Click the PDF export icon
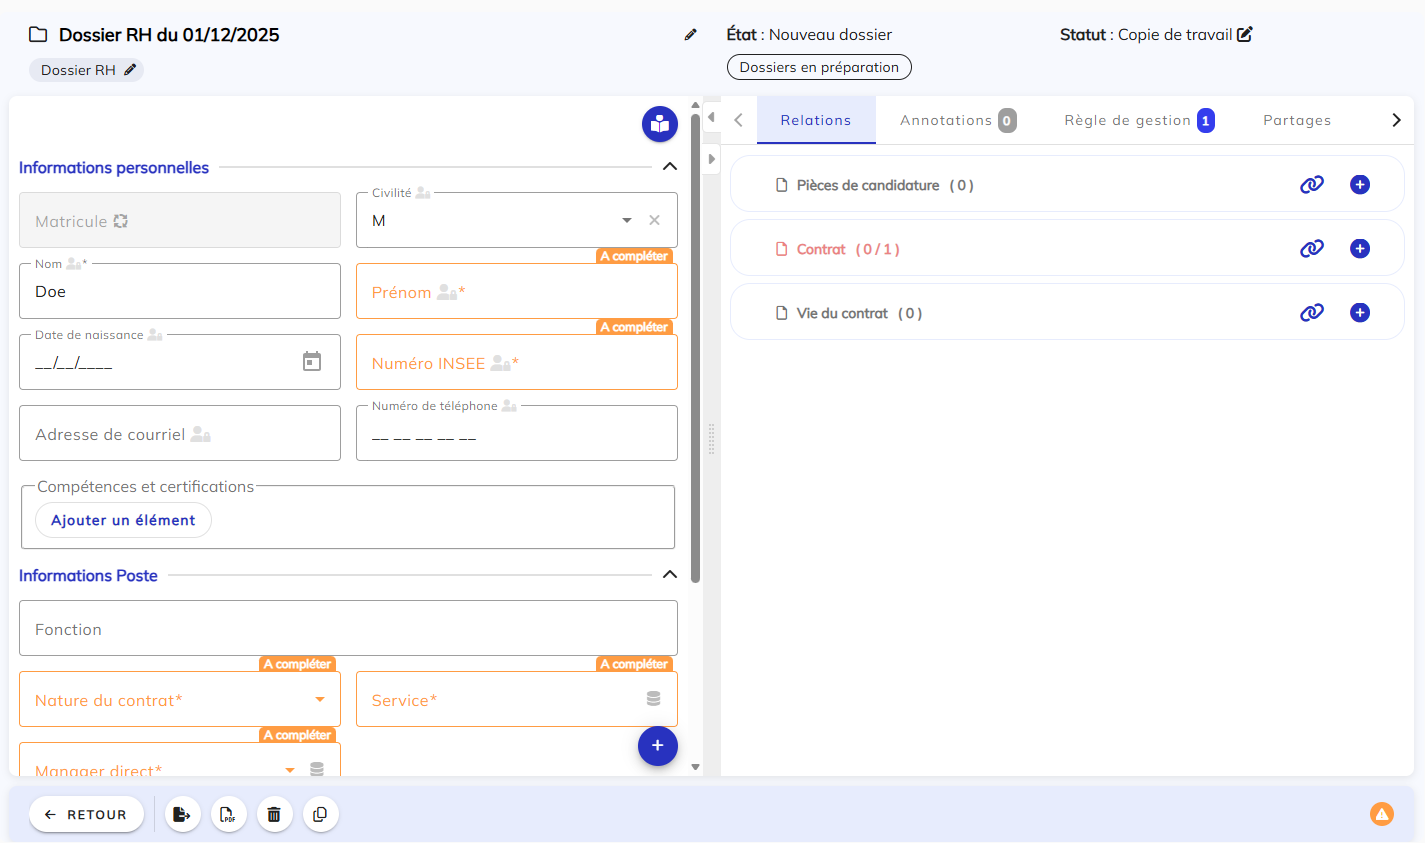This screenshot has width=1425, height=843. click(x=228, y=815)
